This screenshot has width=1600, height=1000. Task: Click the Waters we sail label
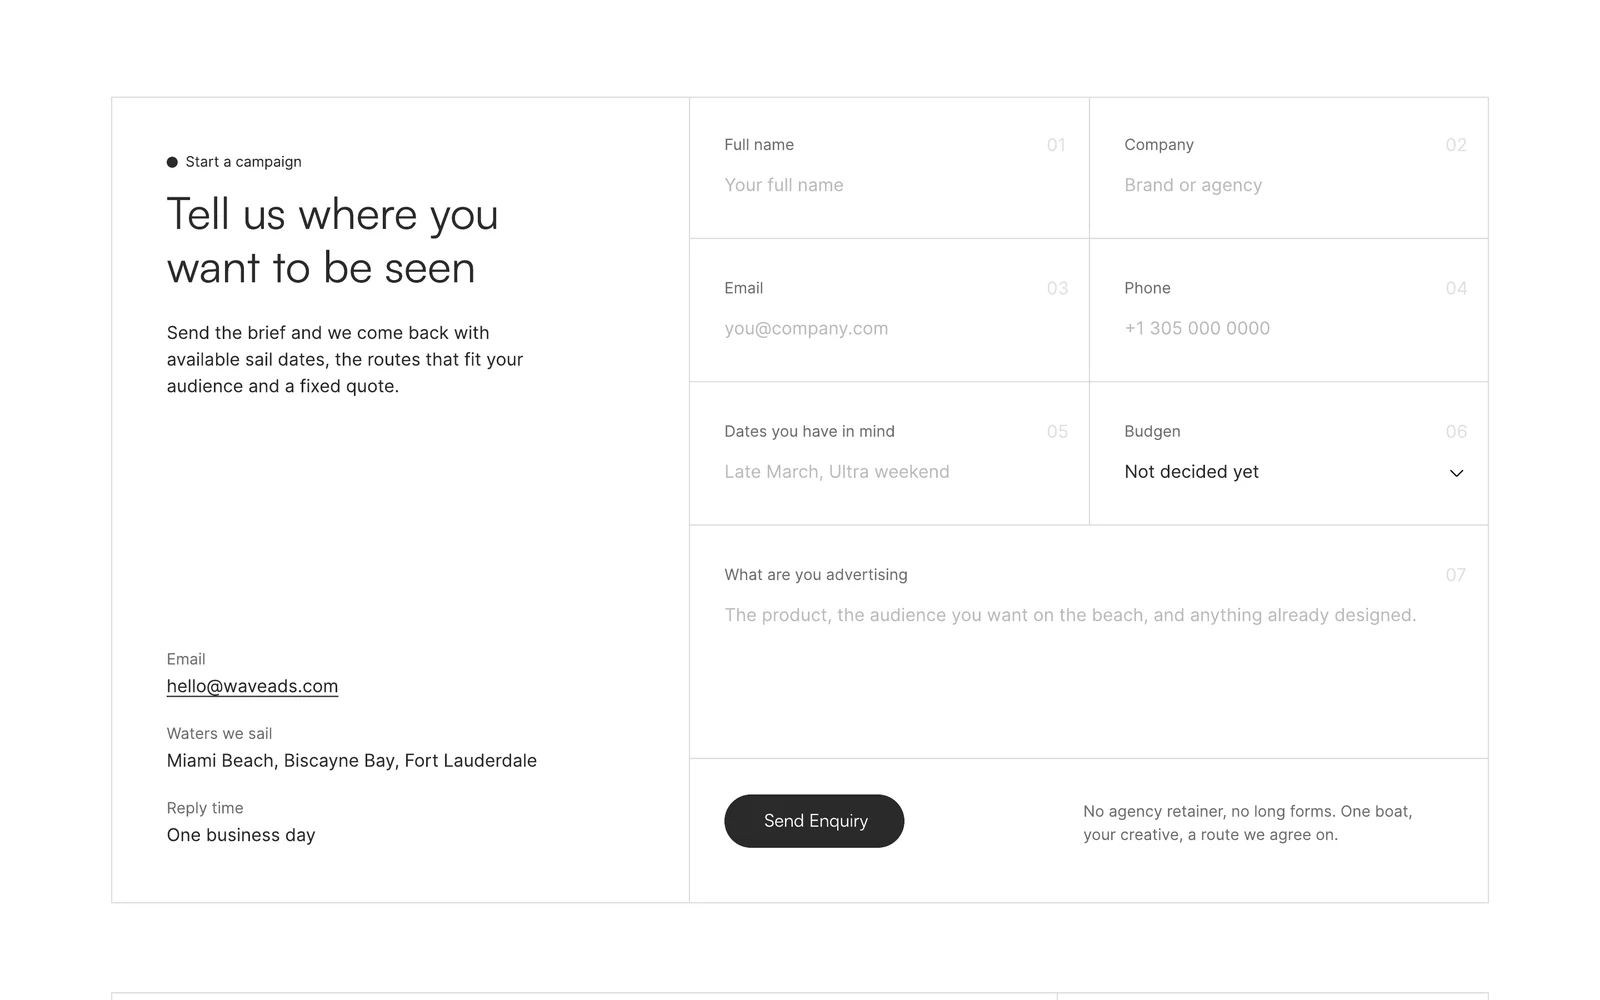219,734
